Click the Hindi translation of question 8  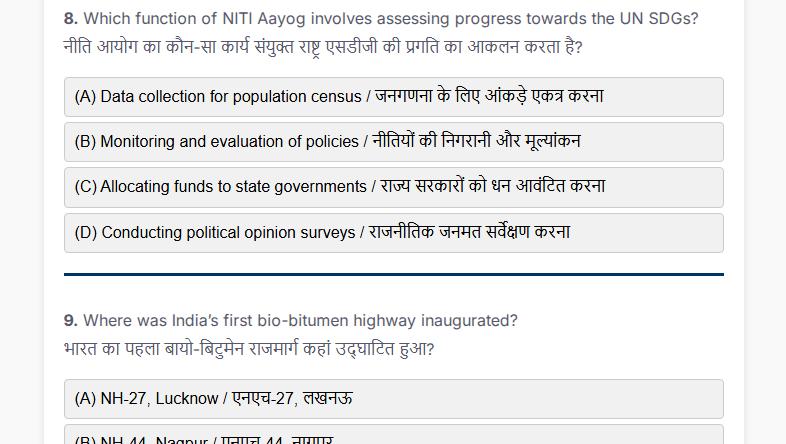(x=323, y=47)
